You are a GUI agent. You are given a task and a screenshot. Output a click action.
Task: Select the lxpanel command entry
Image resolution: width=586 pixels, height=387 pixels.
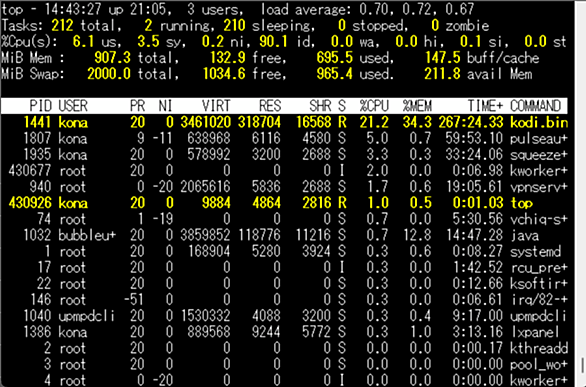click(535, 332)
